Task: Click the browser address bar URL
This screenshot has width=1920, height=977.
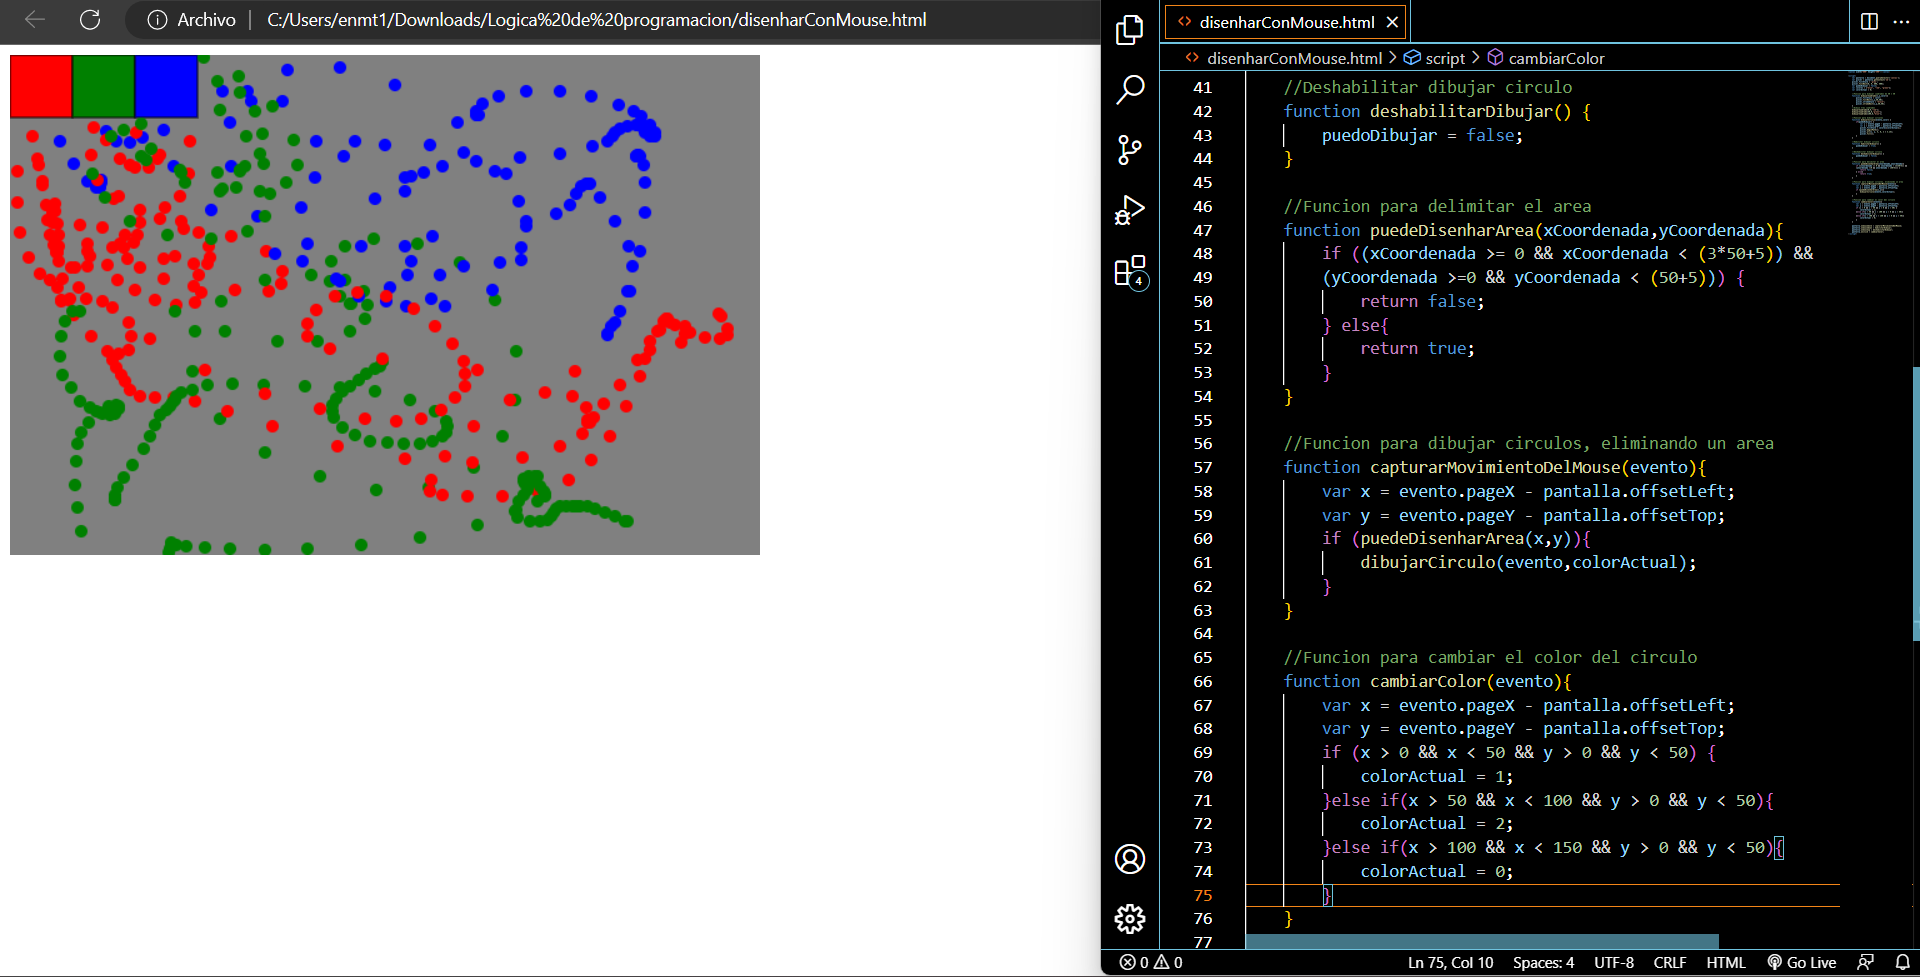Action: click(597, 19)
